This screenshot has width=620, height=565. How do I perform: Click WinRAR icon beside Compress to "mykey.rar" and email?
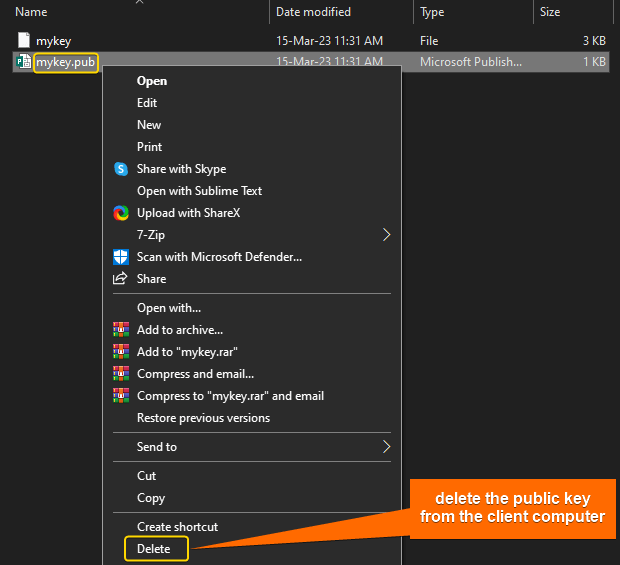[x=121, y=396]
